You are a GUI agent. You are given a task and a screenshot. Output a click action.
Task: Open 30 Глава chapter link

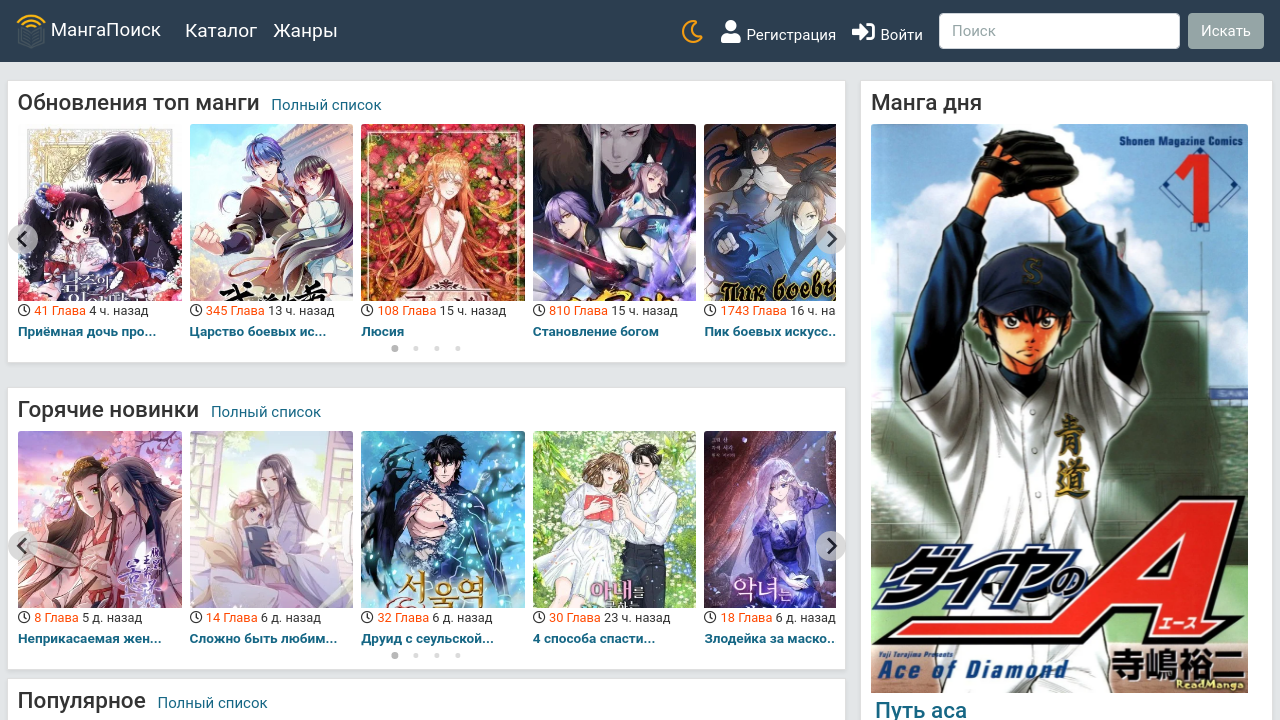[x=574, y=618]
